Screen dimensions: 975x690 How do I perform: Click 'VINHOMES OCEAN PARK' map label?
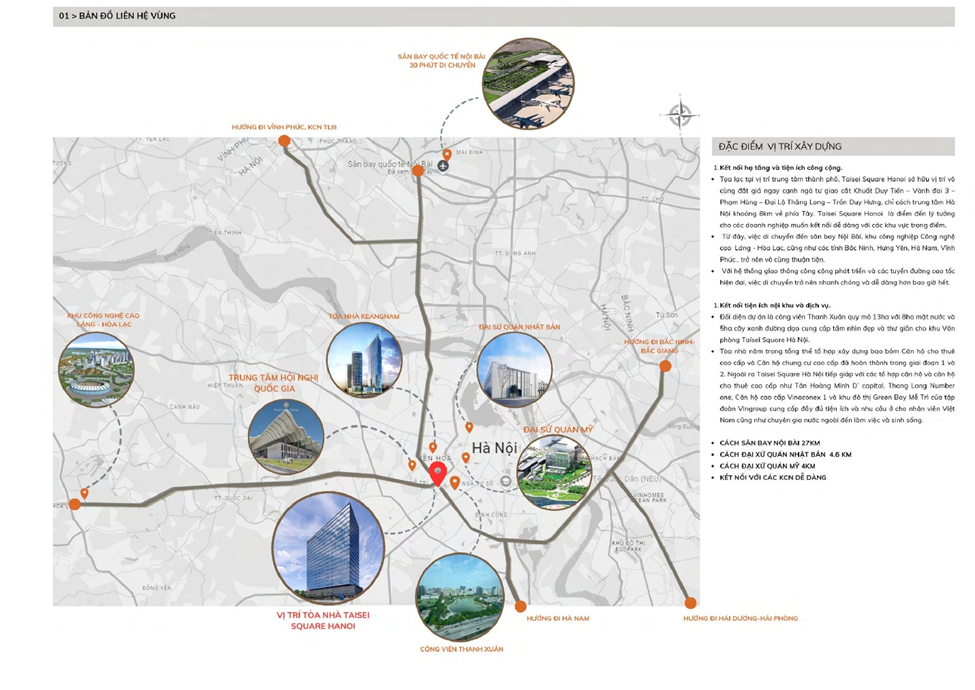649,497
